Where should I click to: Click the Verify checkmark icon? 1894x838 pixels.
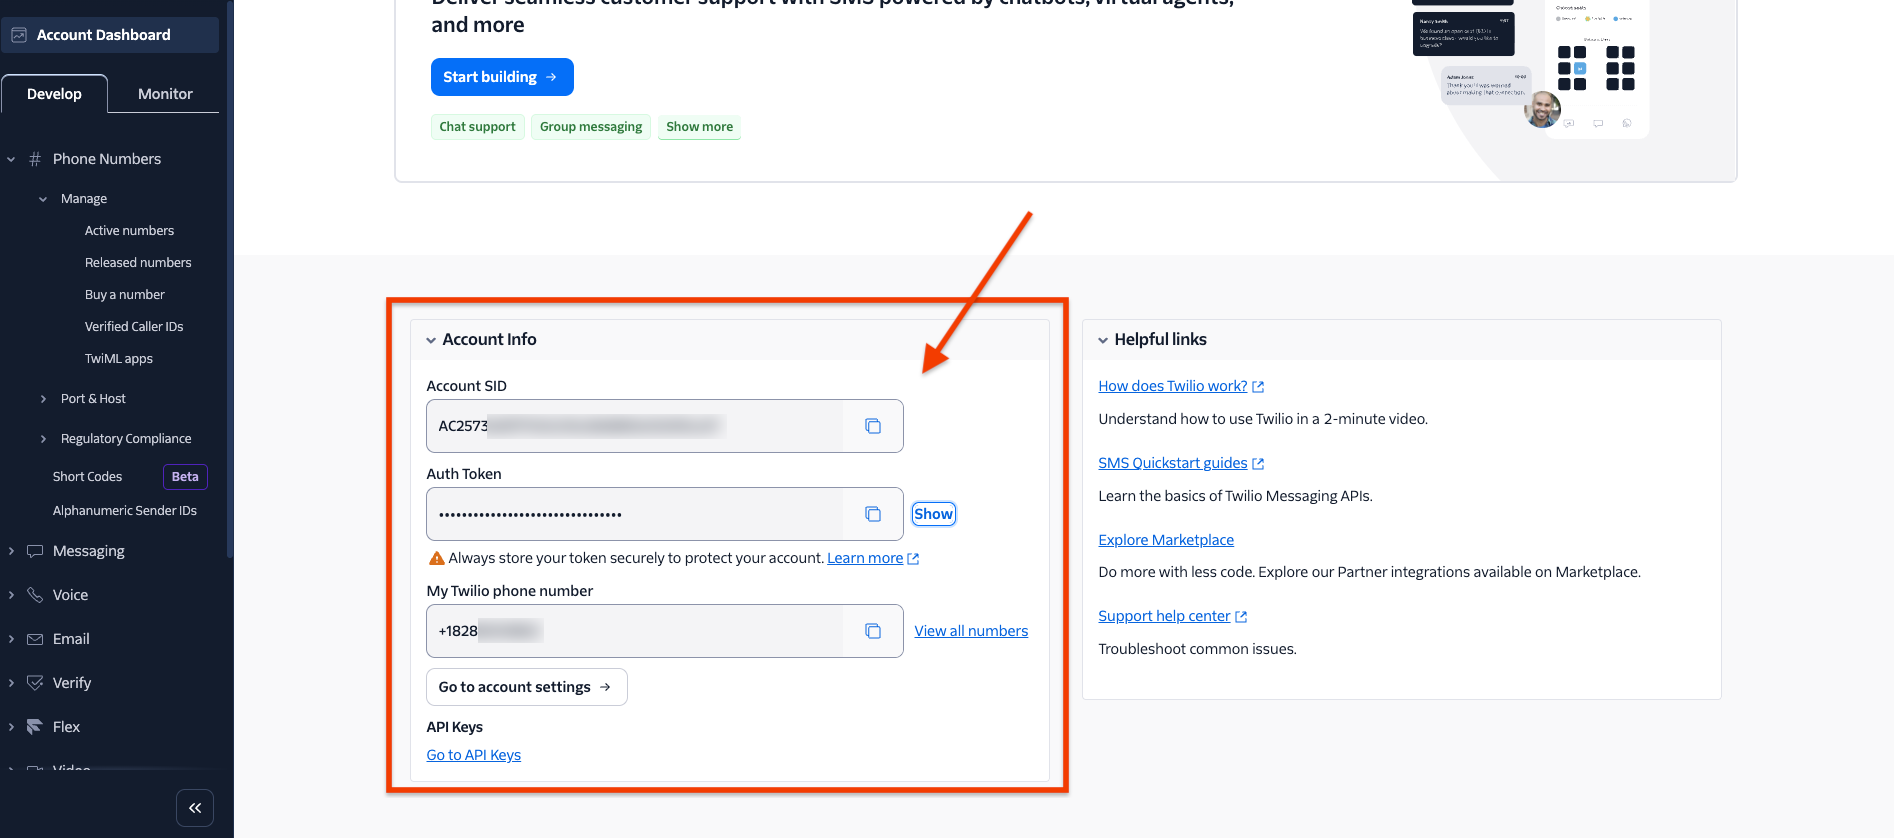pos(35,683)
